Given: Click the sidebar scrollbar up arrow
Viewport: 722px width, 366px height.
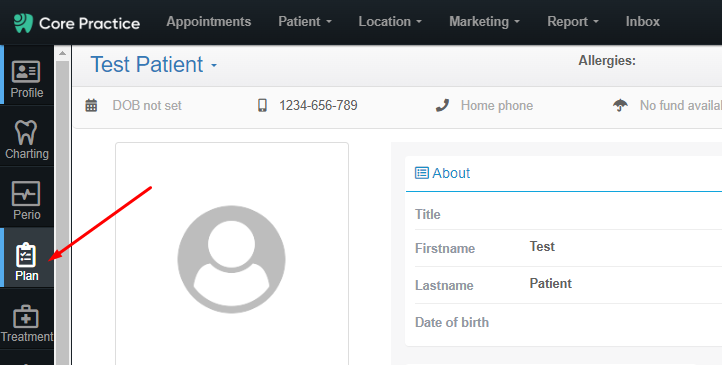Looking at the screenshot, I should pyautogui.click(x=62, y=53).
